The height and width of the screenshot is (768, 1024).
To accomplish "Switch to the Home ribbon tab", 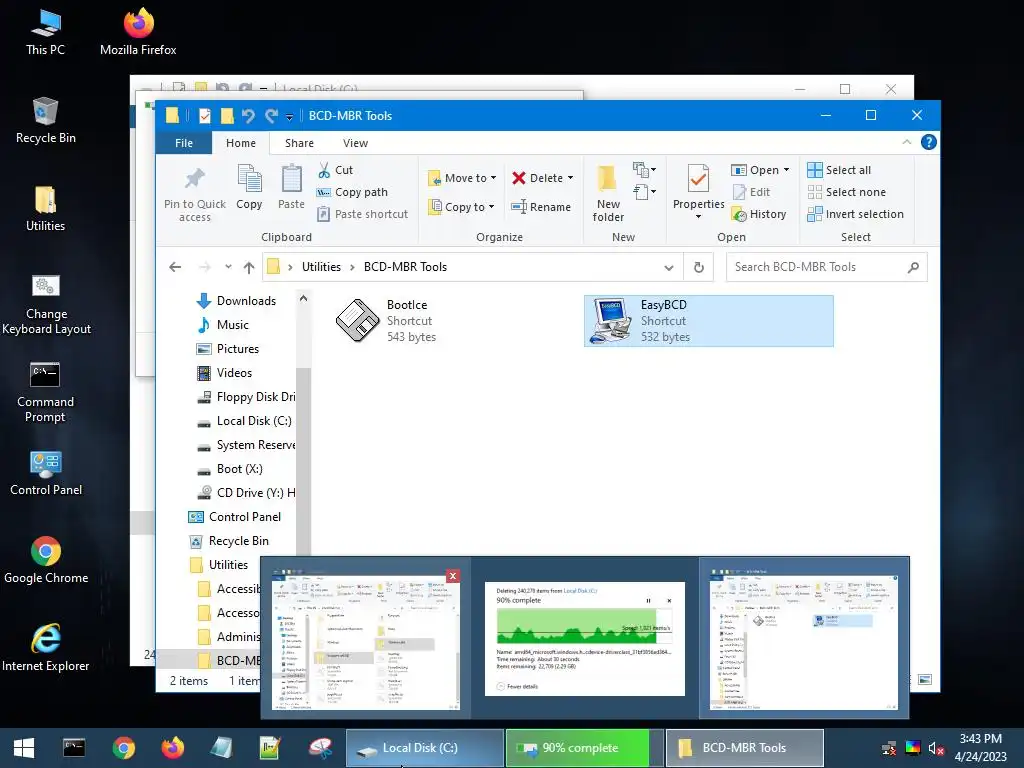I will pos(241,143).
